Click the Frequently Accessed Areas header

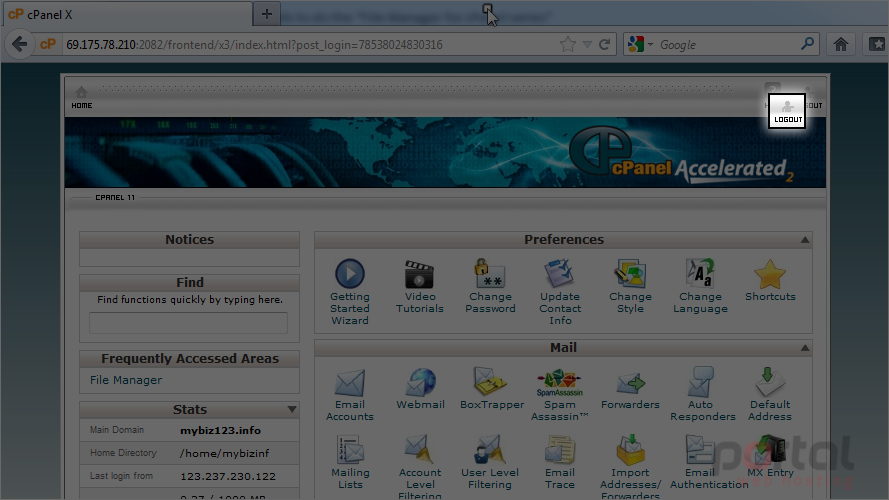tap(189, 358)
